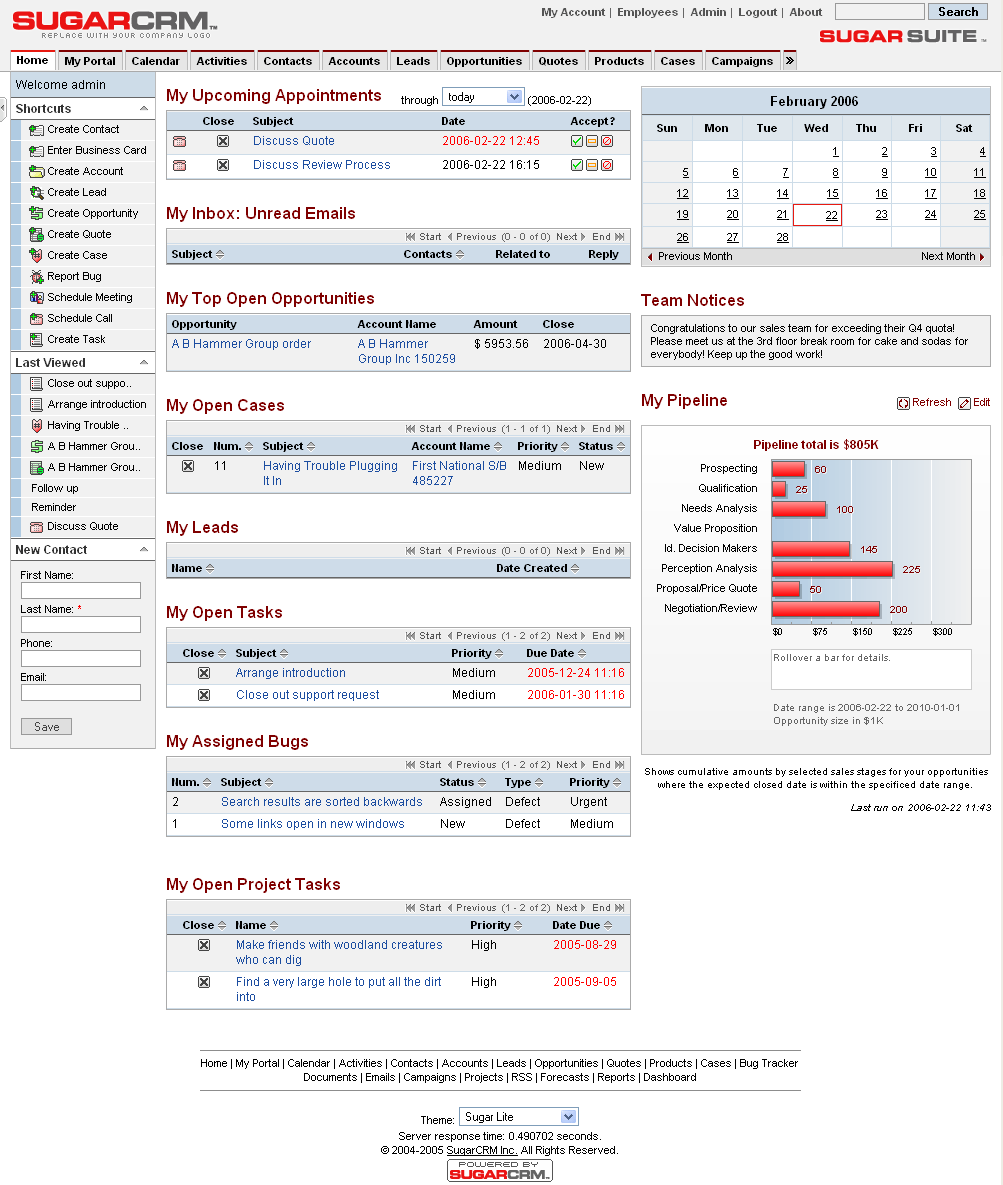Open the My Portal tab
1003x1185 pixels.
[90, 61]
